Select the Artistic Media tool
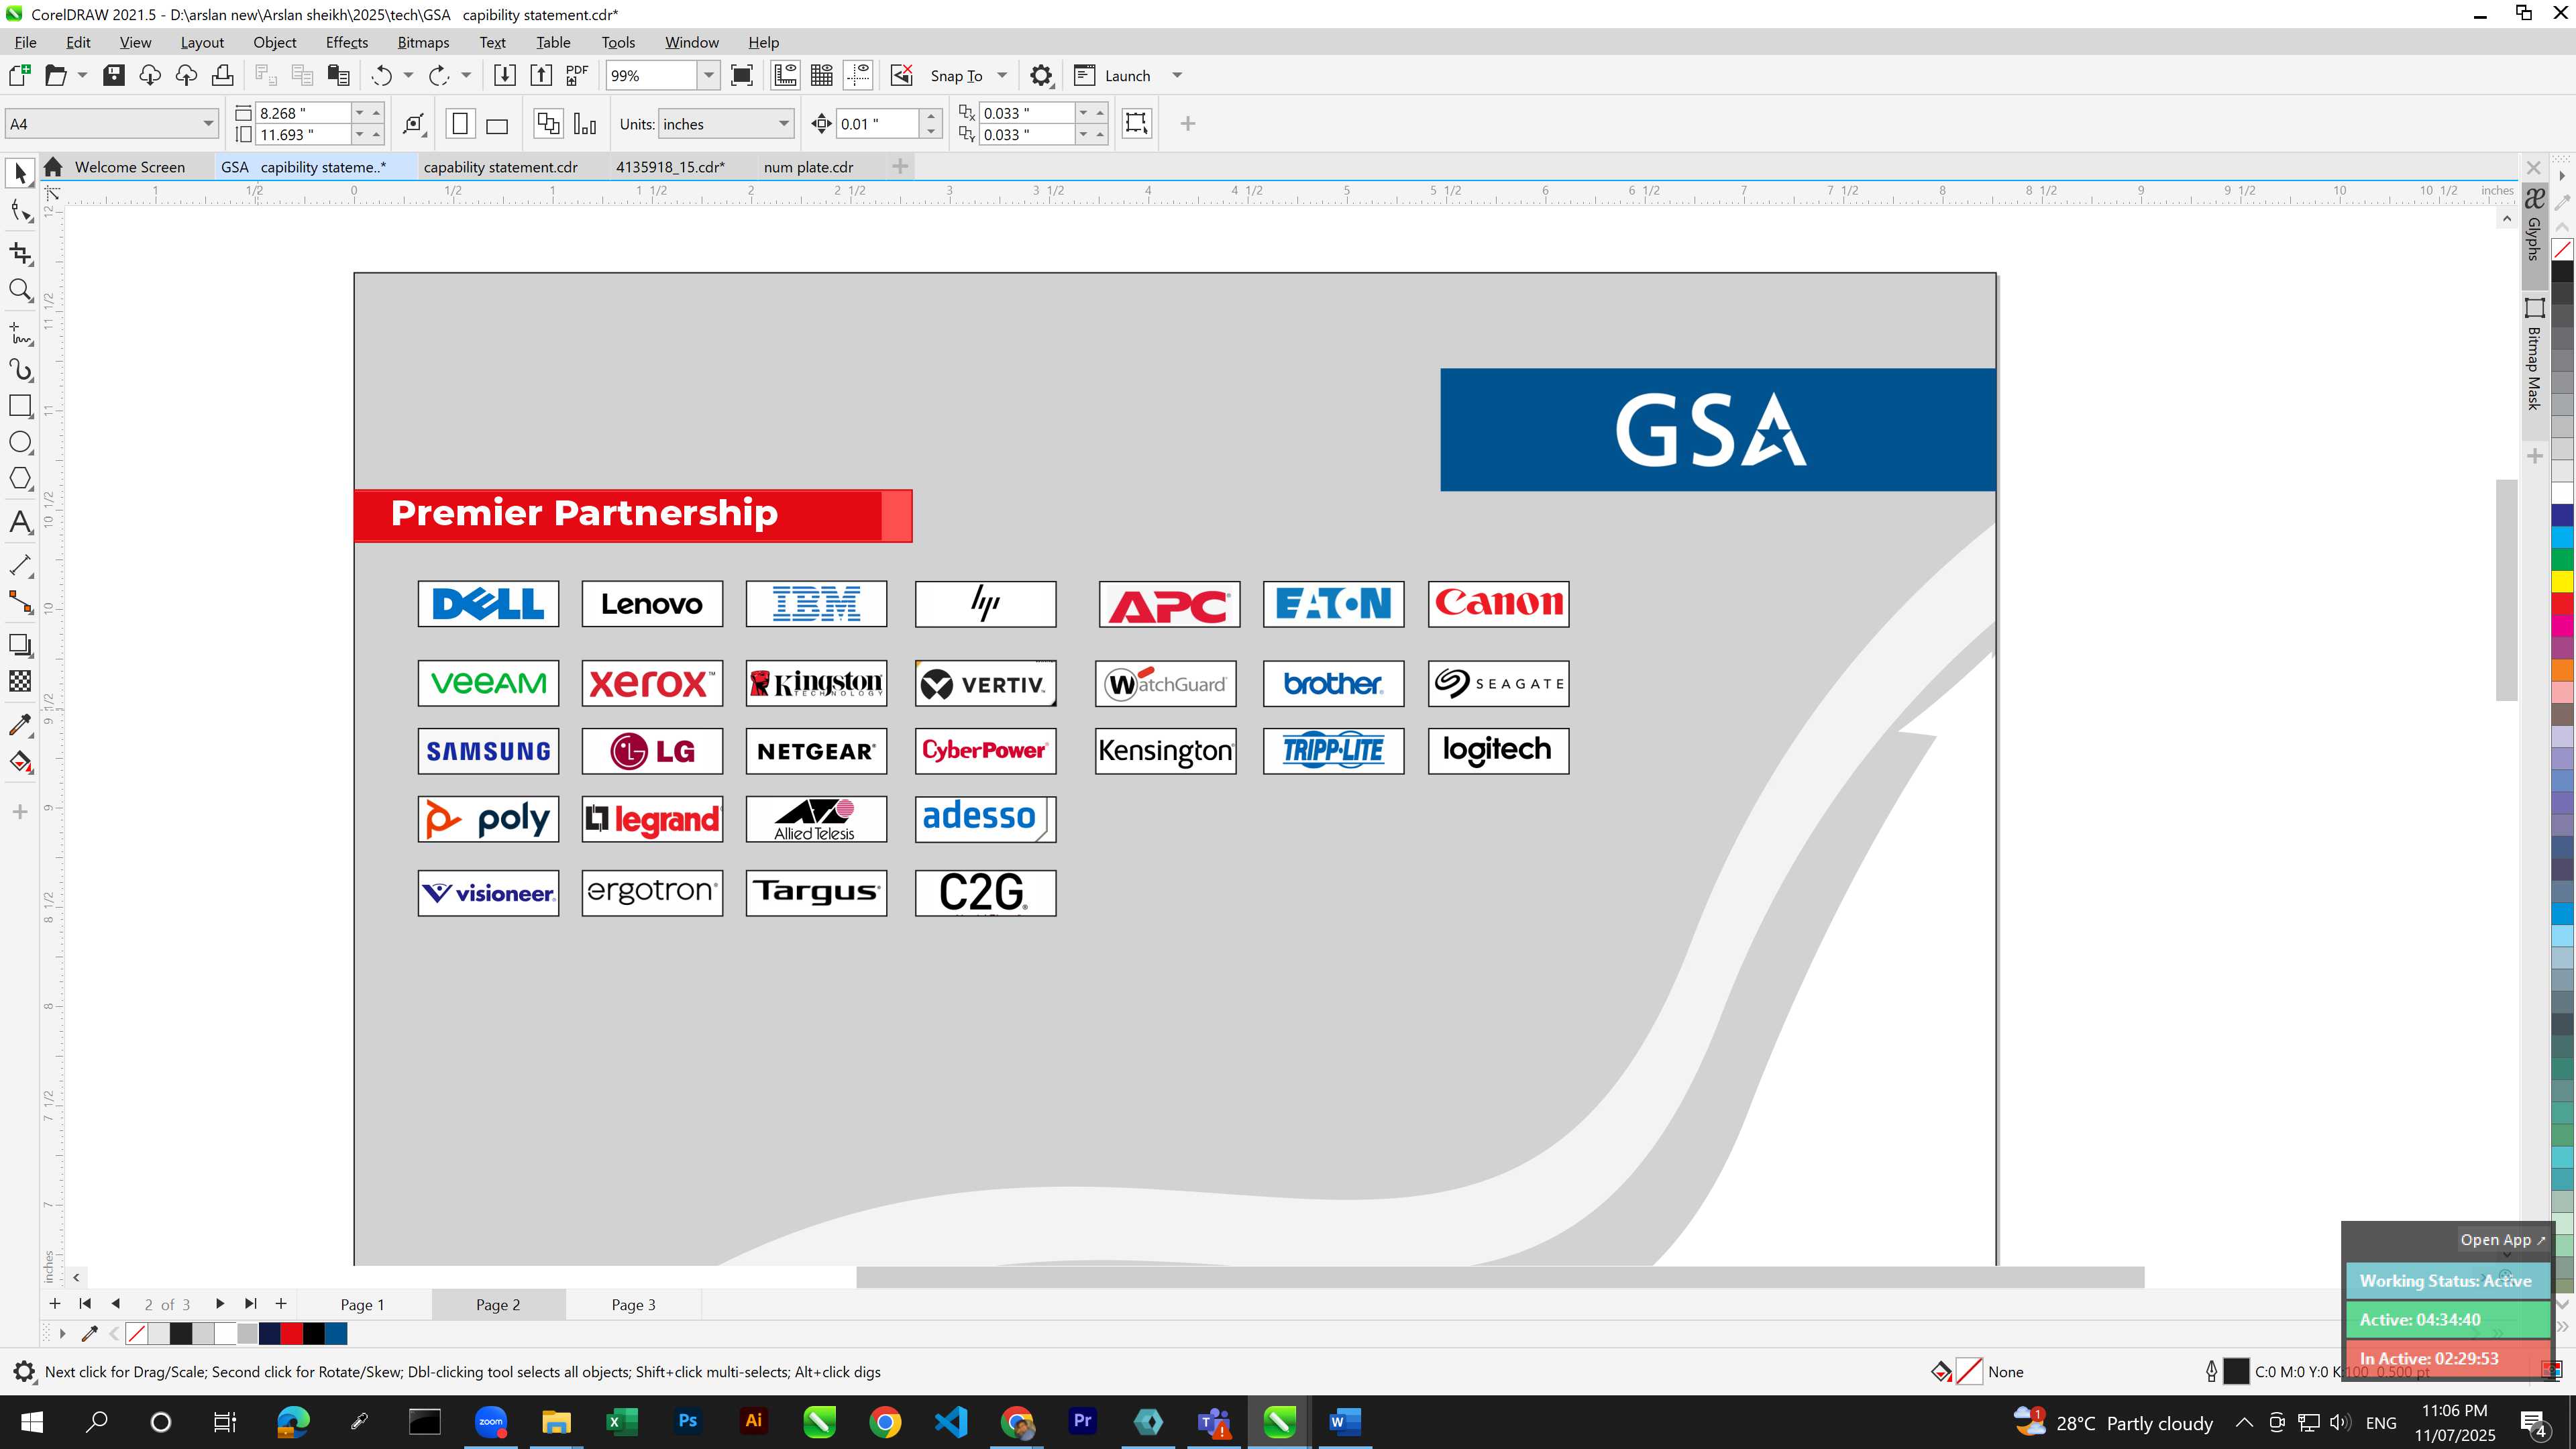 [x=20, y=370]
